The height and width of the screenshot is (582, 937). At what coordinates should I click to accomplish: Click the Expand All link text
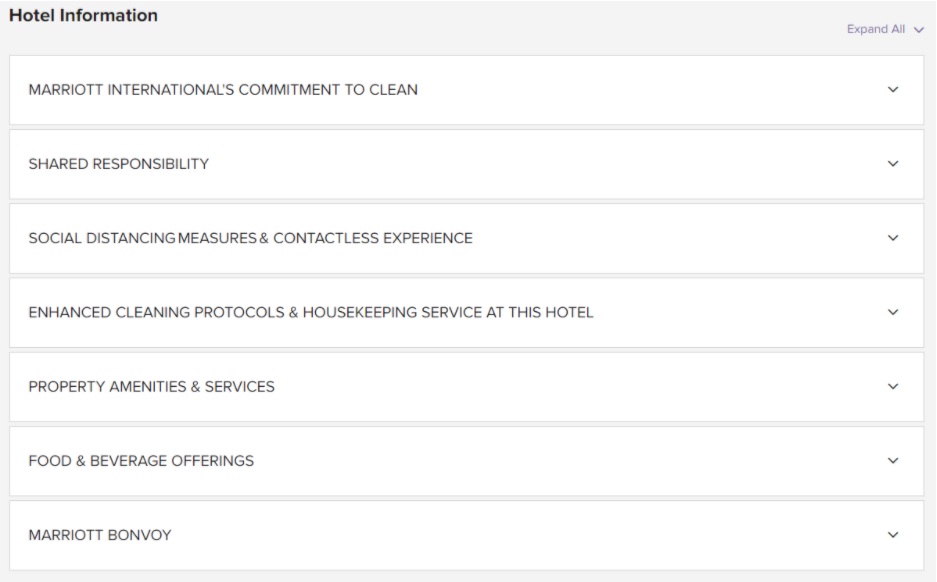click(x=875, y=30)
